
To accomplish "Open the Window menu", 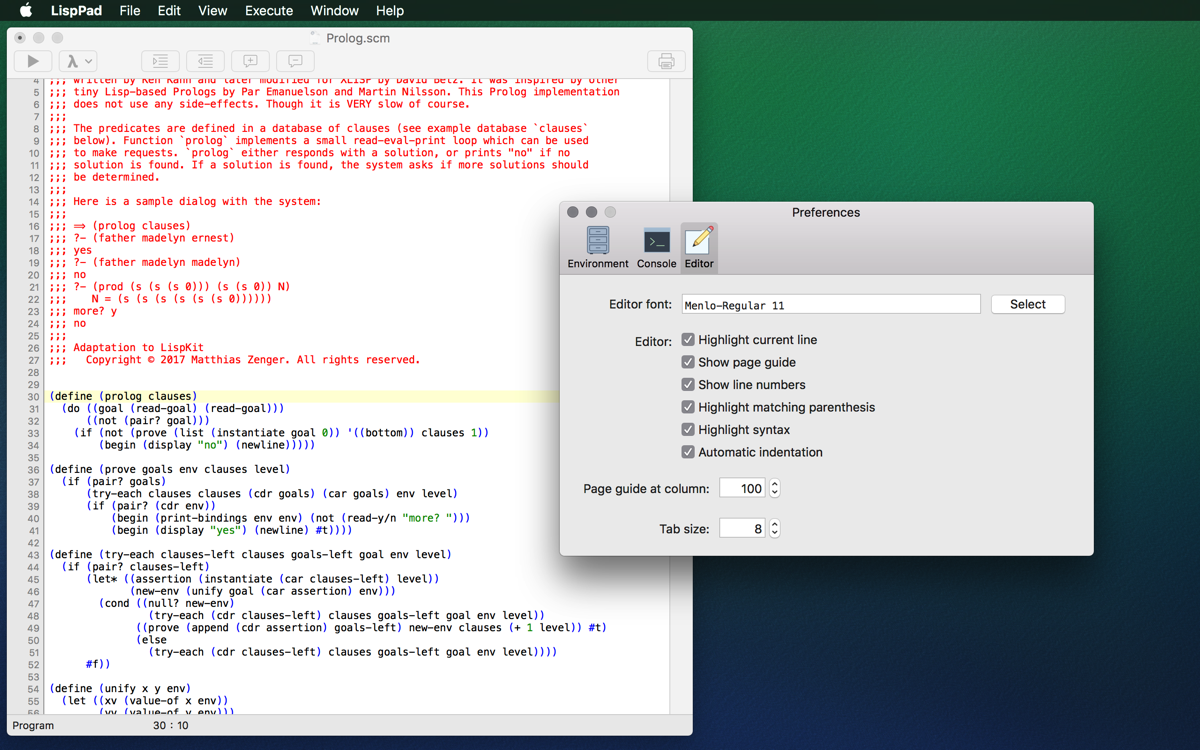I will (334, 11).
